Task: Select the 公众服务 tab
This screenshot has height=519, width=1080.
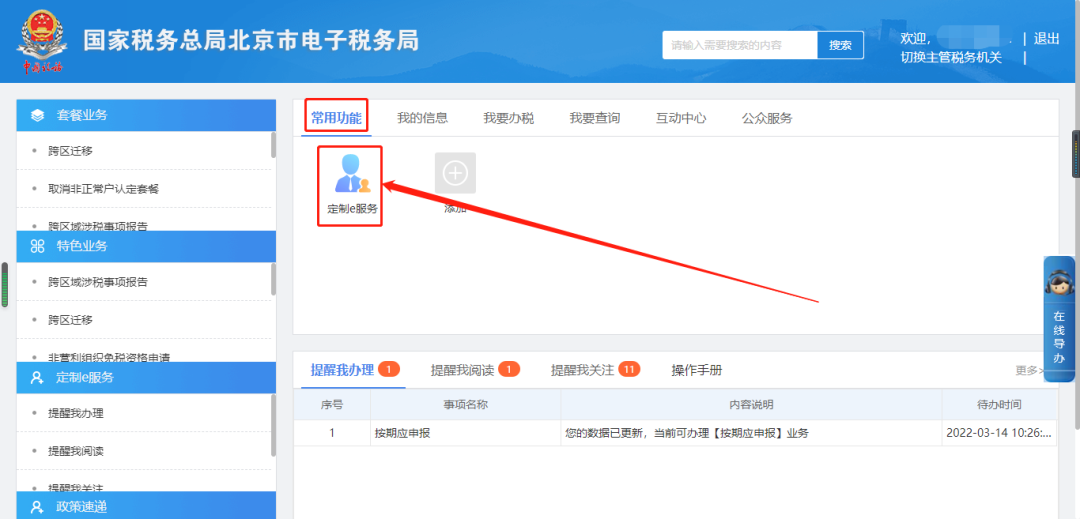Action: point(767,118)
